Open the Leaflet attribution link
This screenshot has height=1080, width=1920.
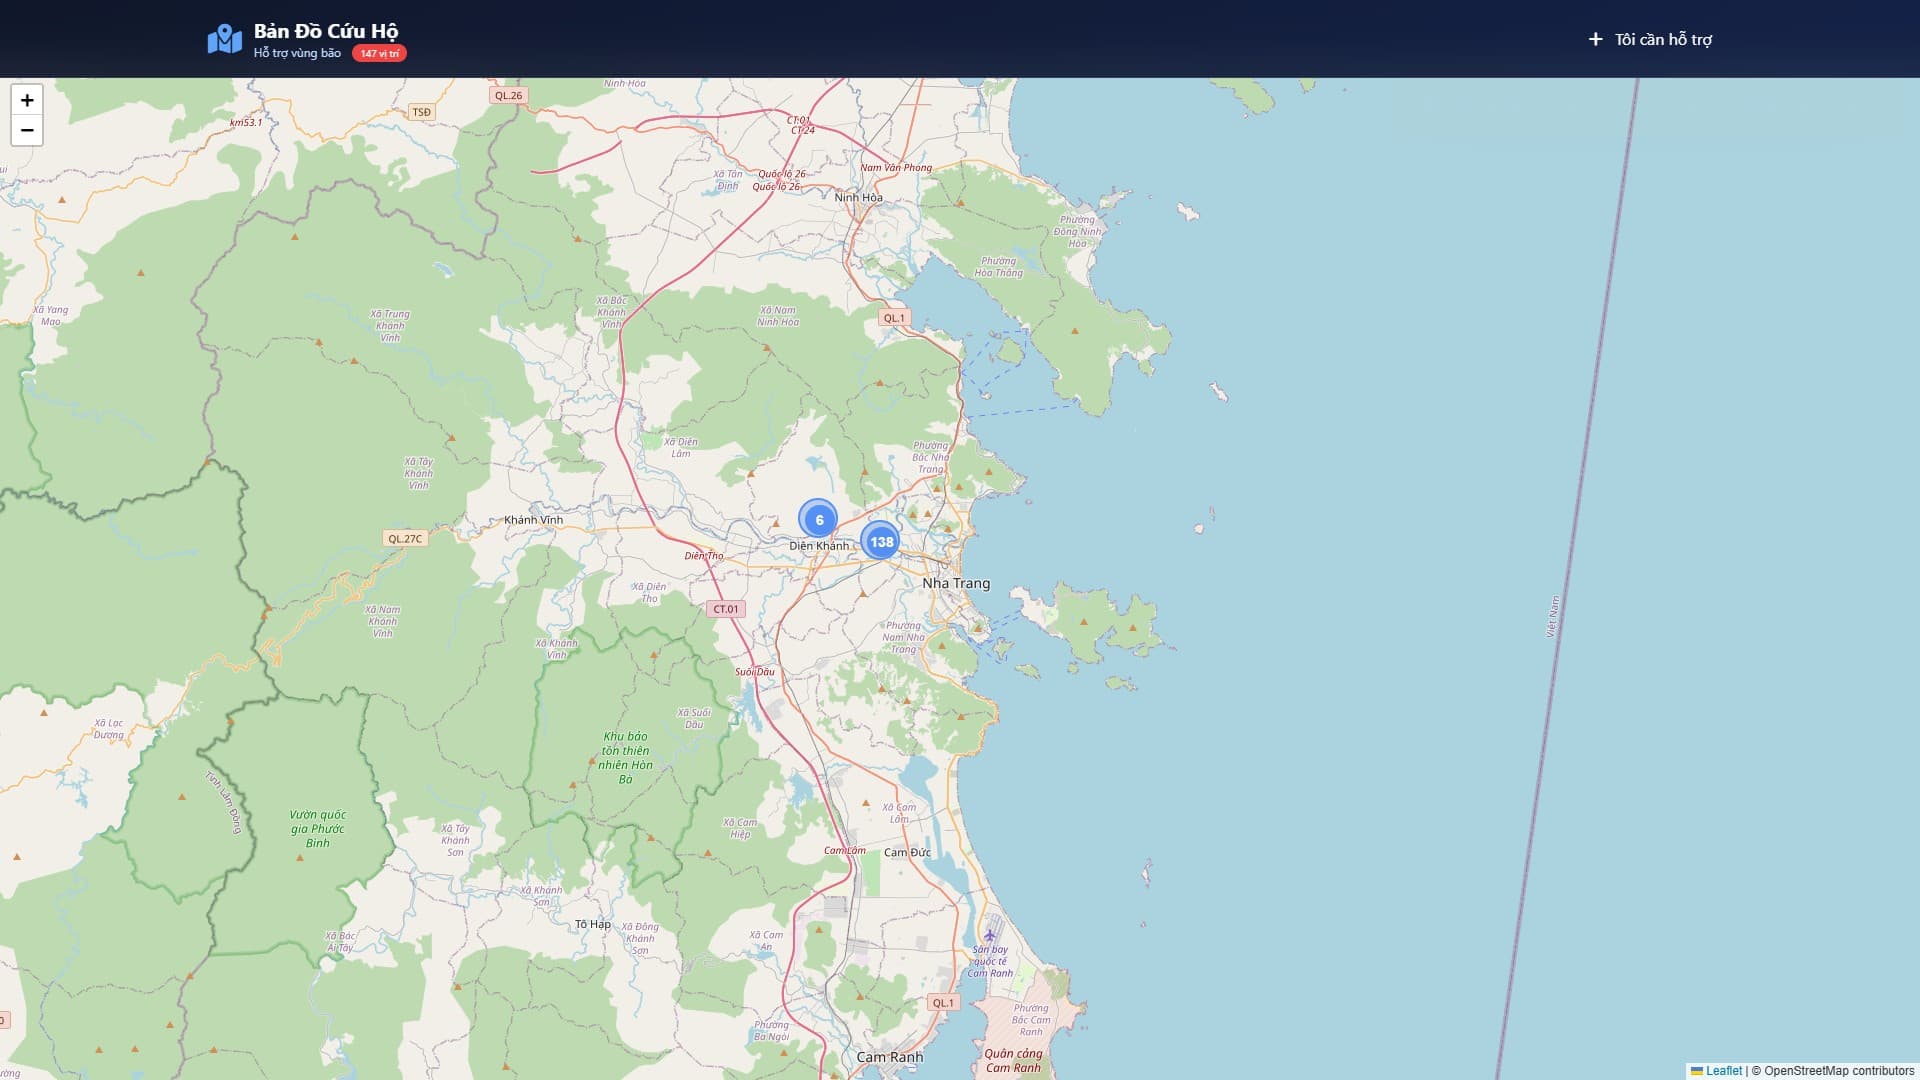click(x=1723, y=1070)
